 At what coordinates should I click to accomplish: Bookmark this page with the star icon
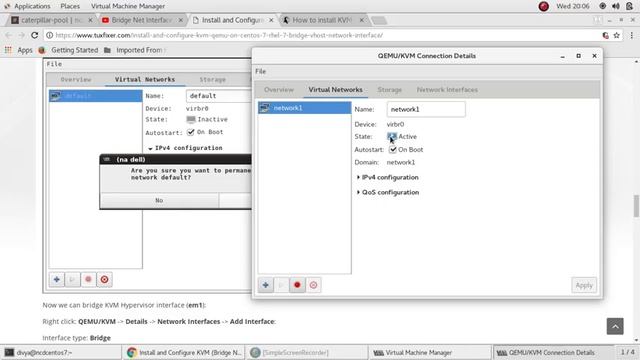[616, 36]
